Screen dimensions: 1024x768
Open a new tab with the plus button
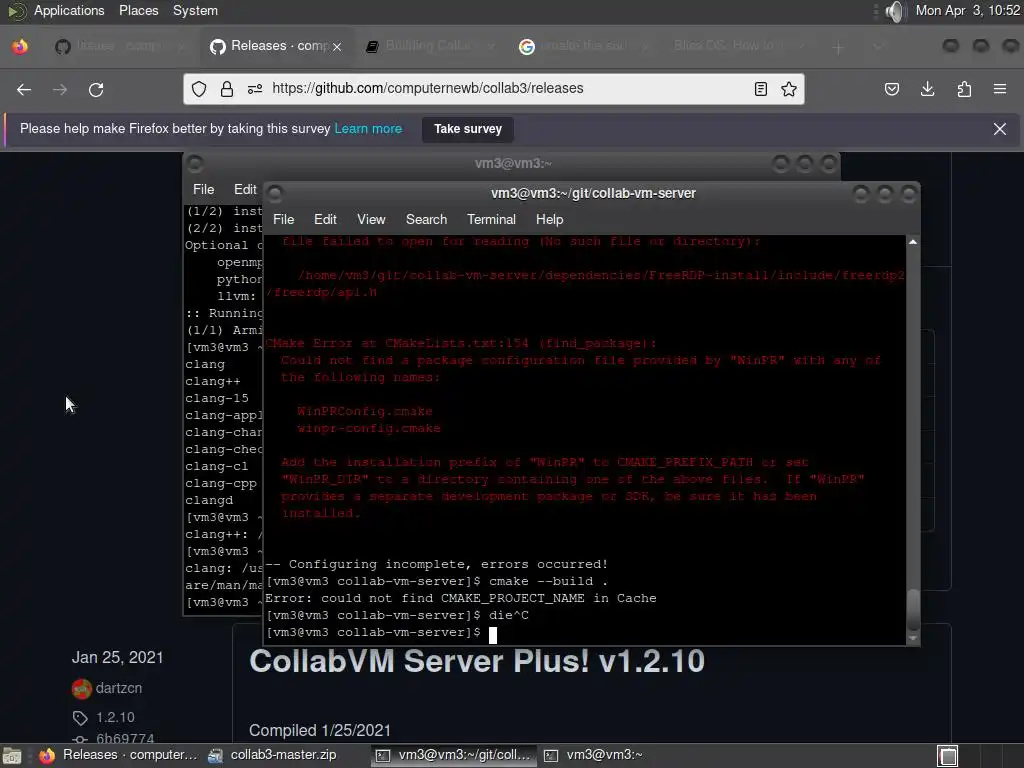838,47
